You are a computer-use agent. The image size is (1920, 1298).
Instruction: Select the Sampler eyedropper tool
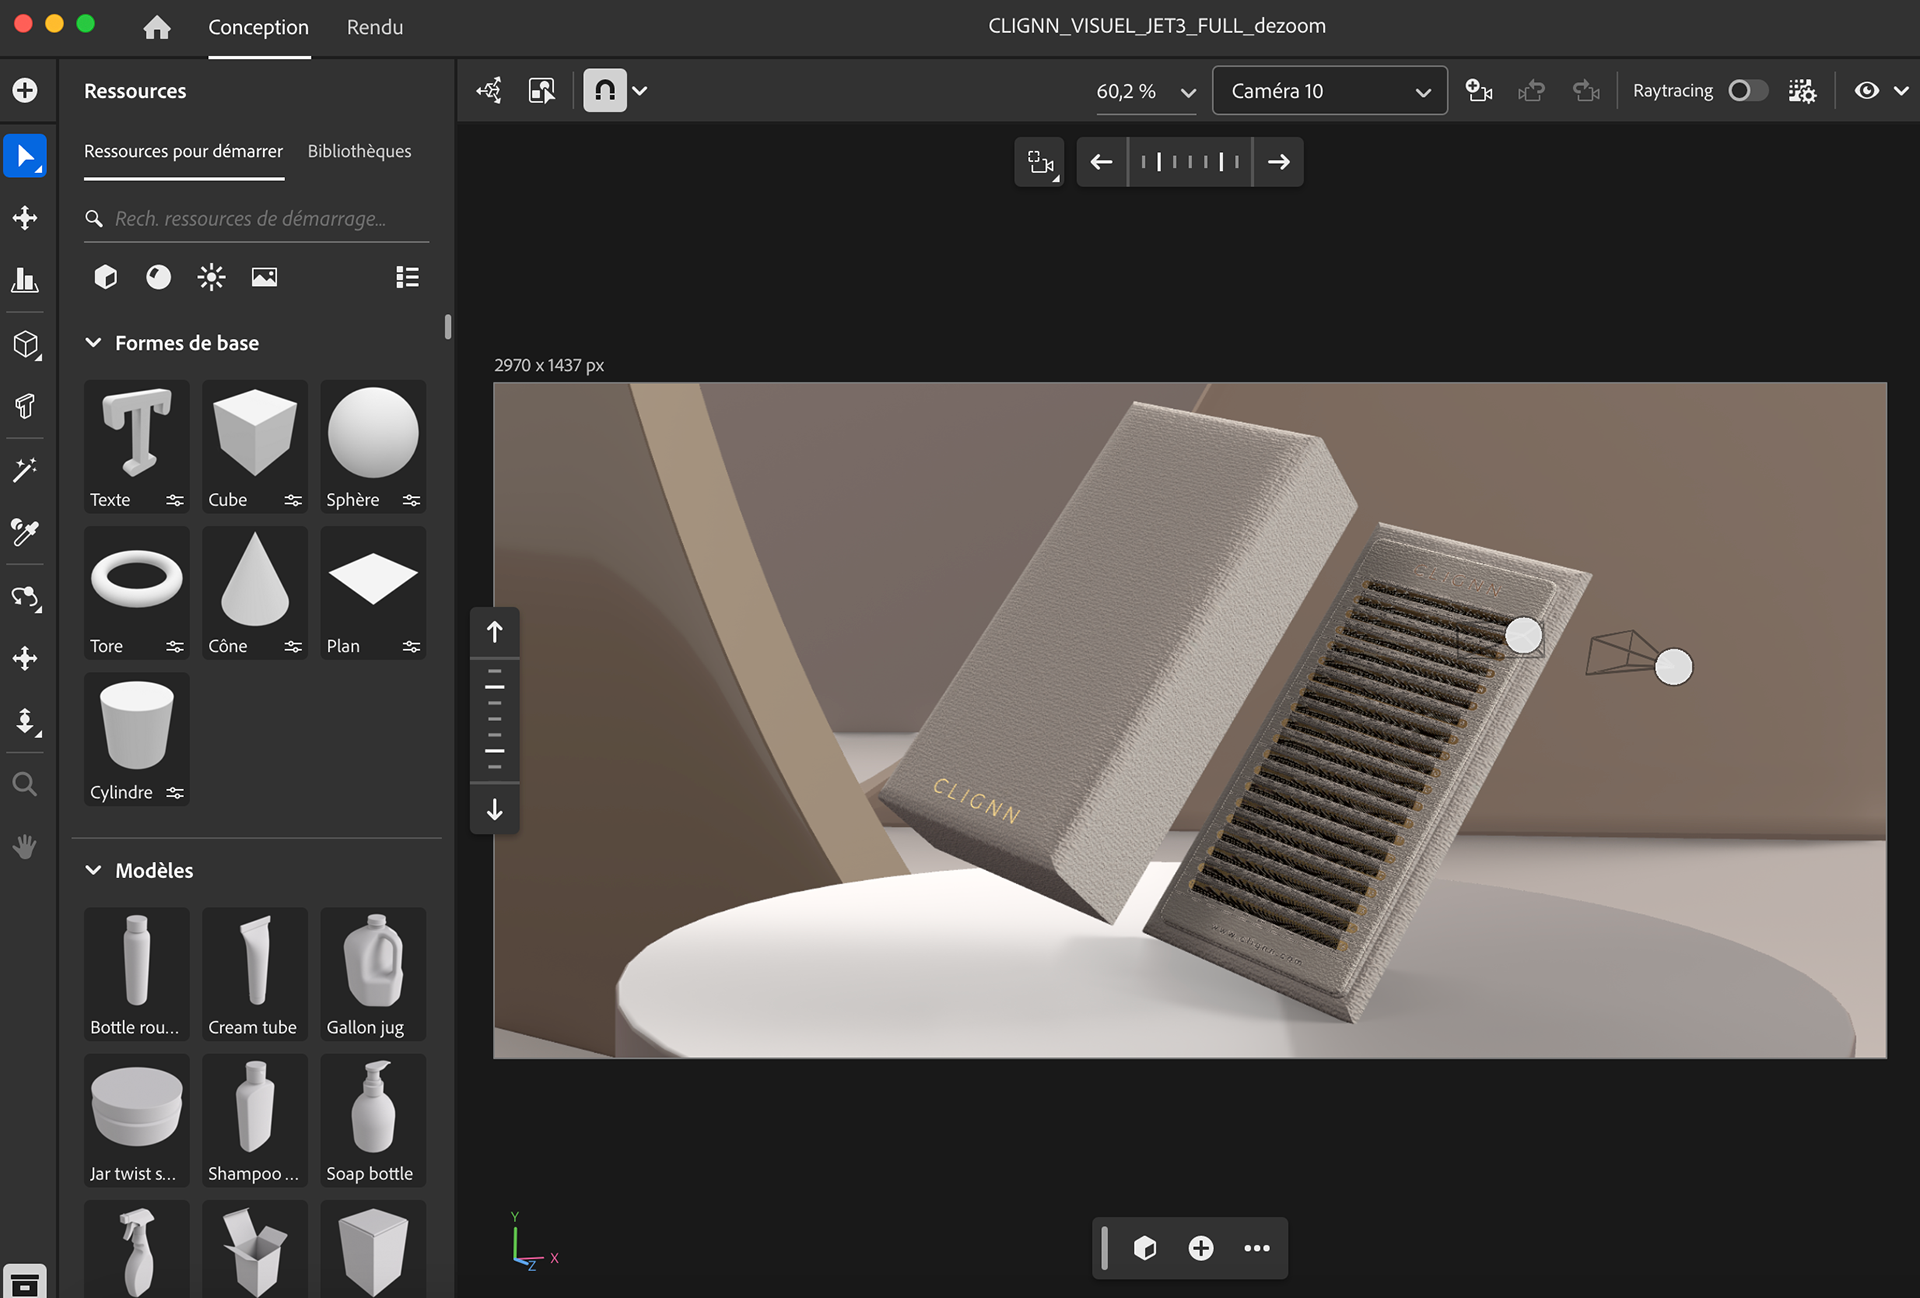tap(25, 532)
